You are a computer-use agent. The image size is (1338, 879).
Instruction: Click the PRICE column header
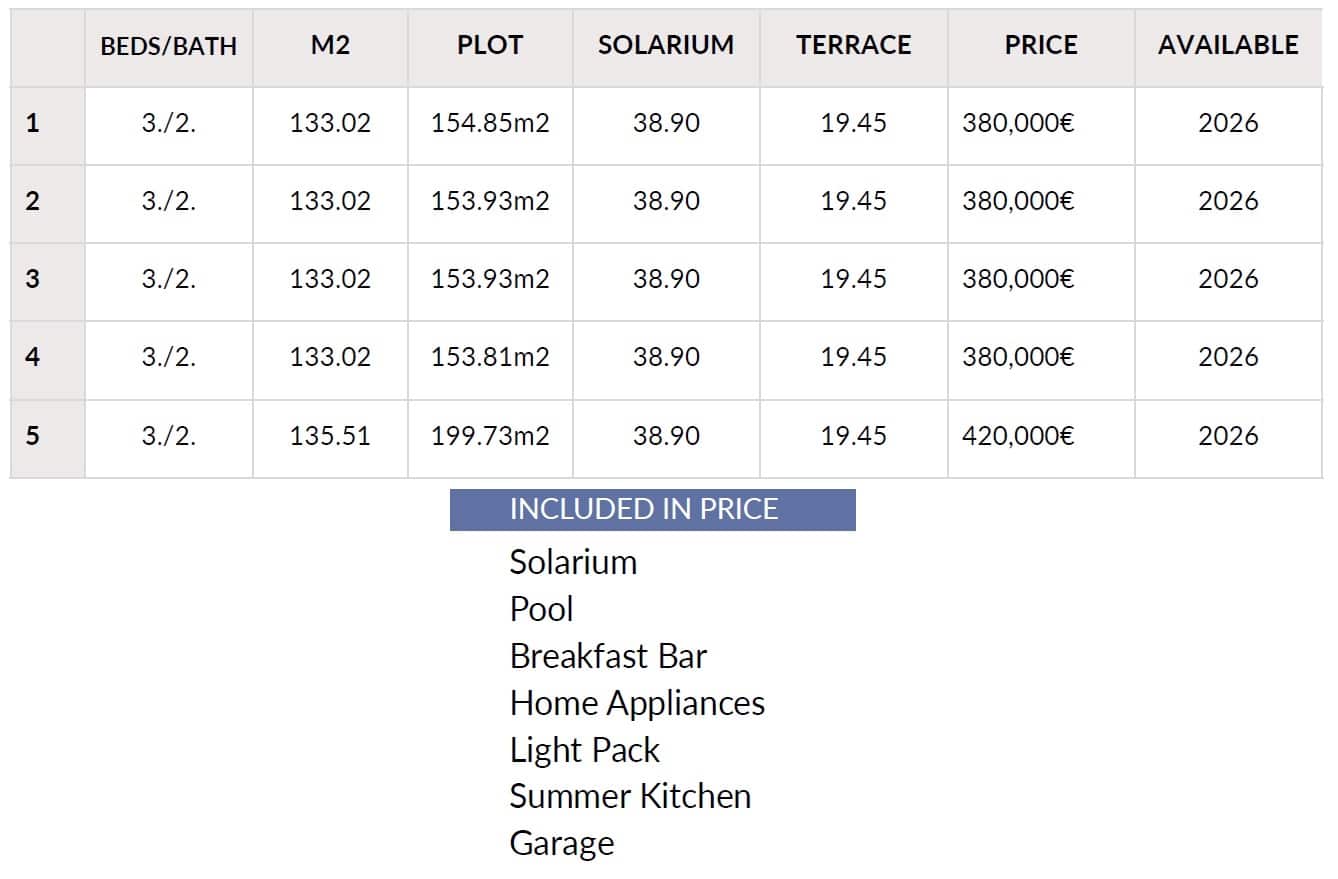pyautogui.click(x=1040, y=45)
